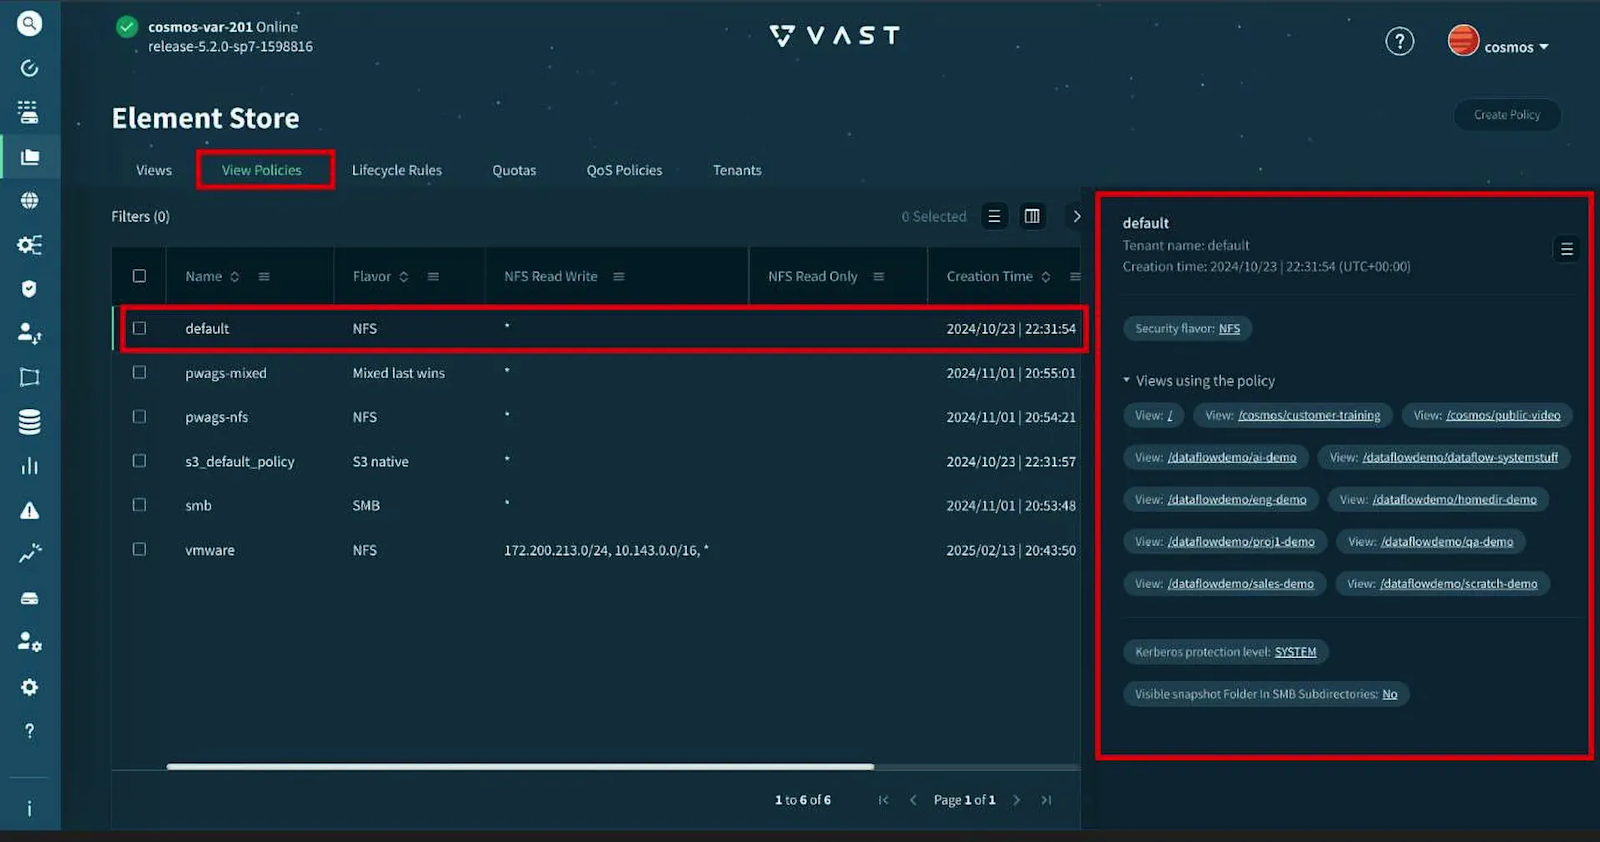
Task: Open the Flavor column menu icon
Action: 433,277
